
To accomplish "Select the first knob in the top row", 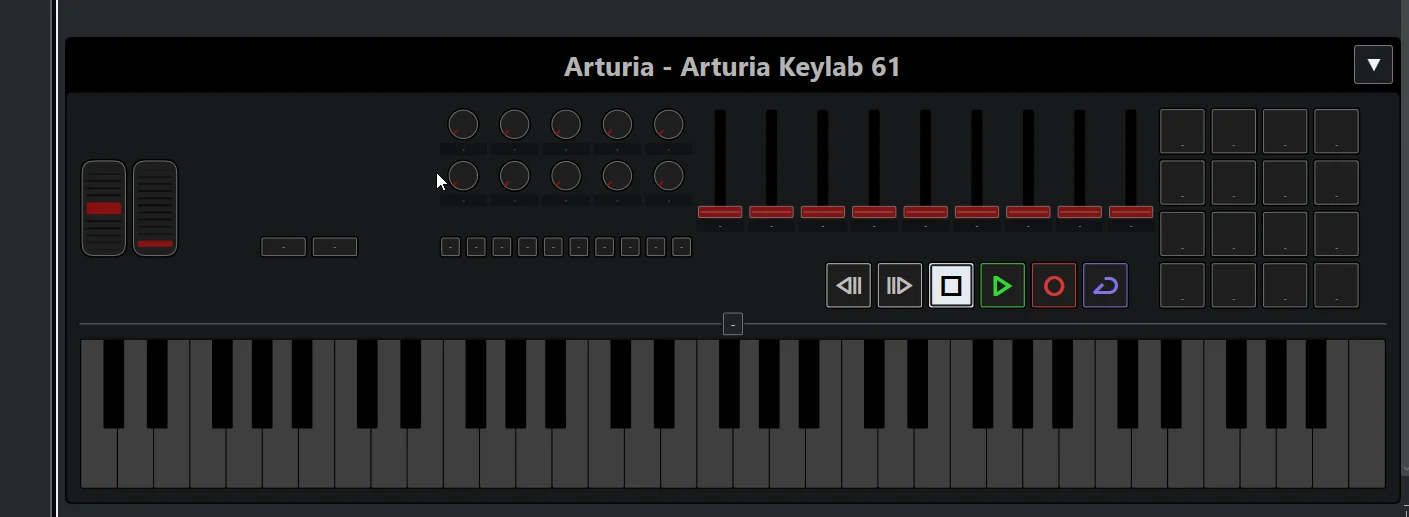I will click(463, 125).
